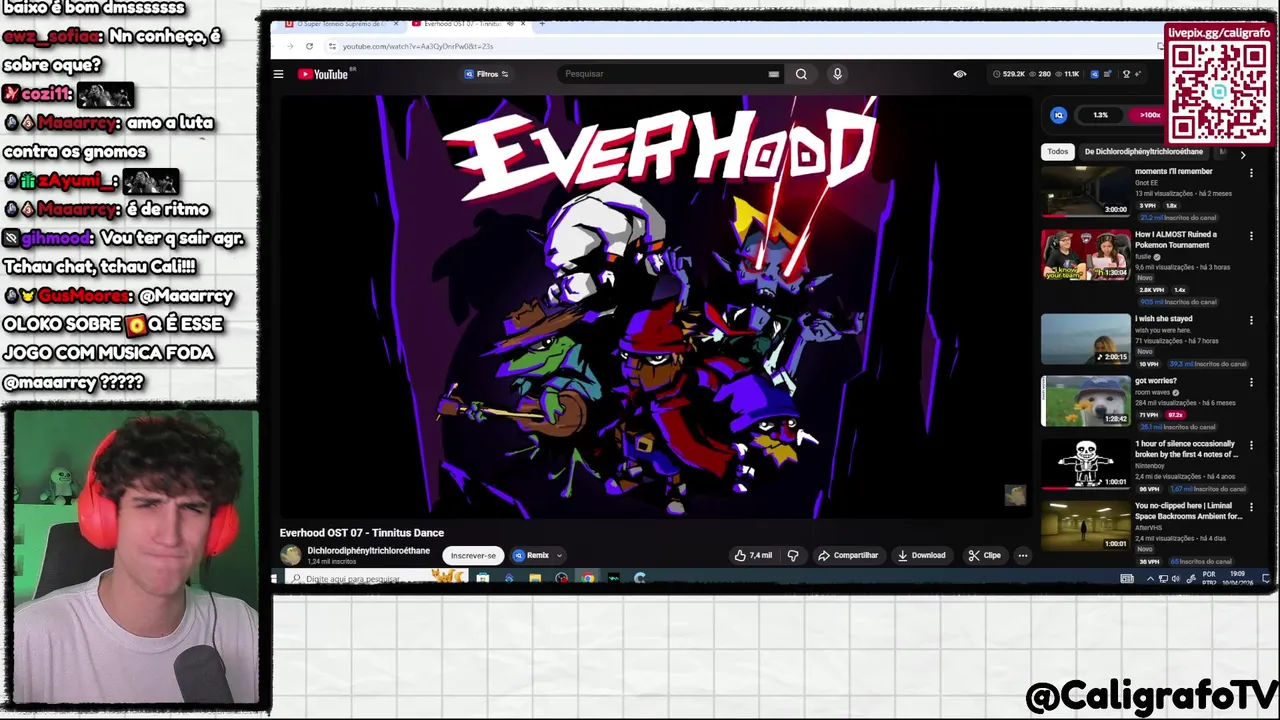1280x720 pixels.
Task: Open more actions three-dot menu below video
Action: 1022,556
